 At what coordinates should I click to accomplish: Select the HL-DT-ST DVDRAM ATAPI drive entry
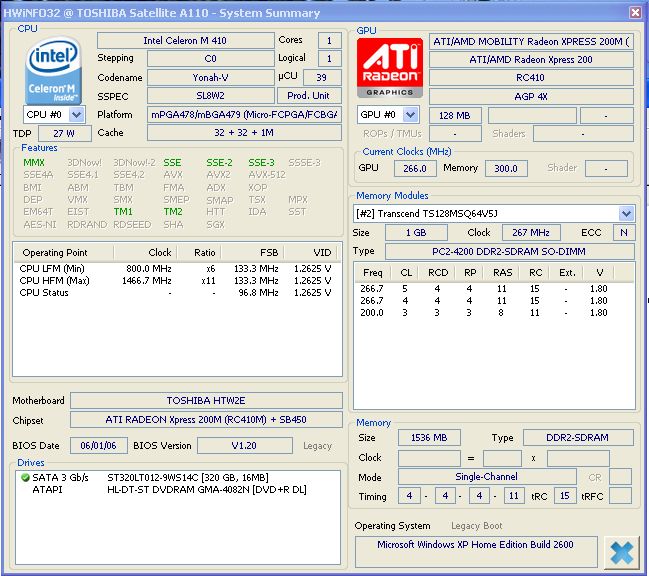point(205,490)
